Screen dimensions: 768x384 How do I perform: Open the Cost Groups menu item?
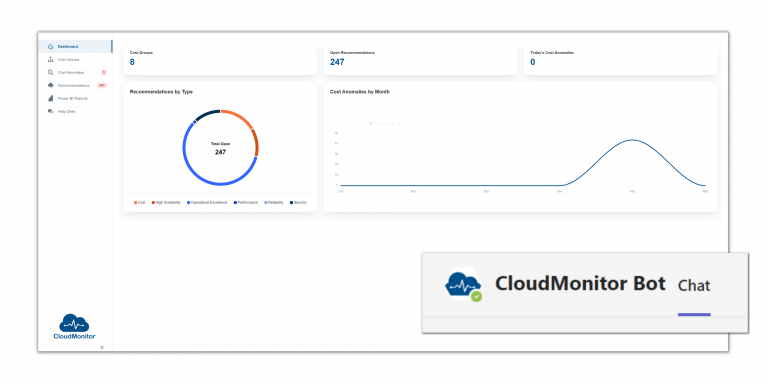pos(75,60)
